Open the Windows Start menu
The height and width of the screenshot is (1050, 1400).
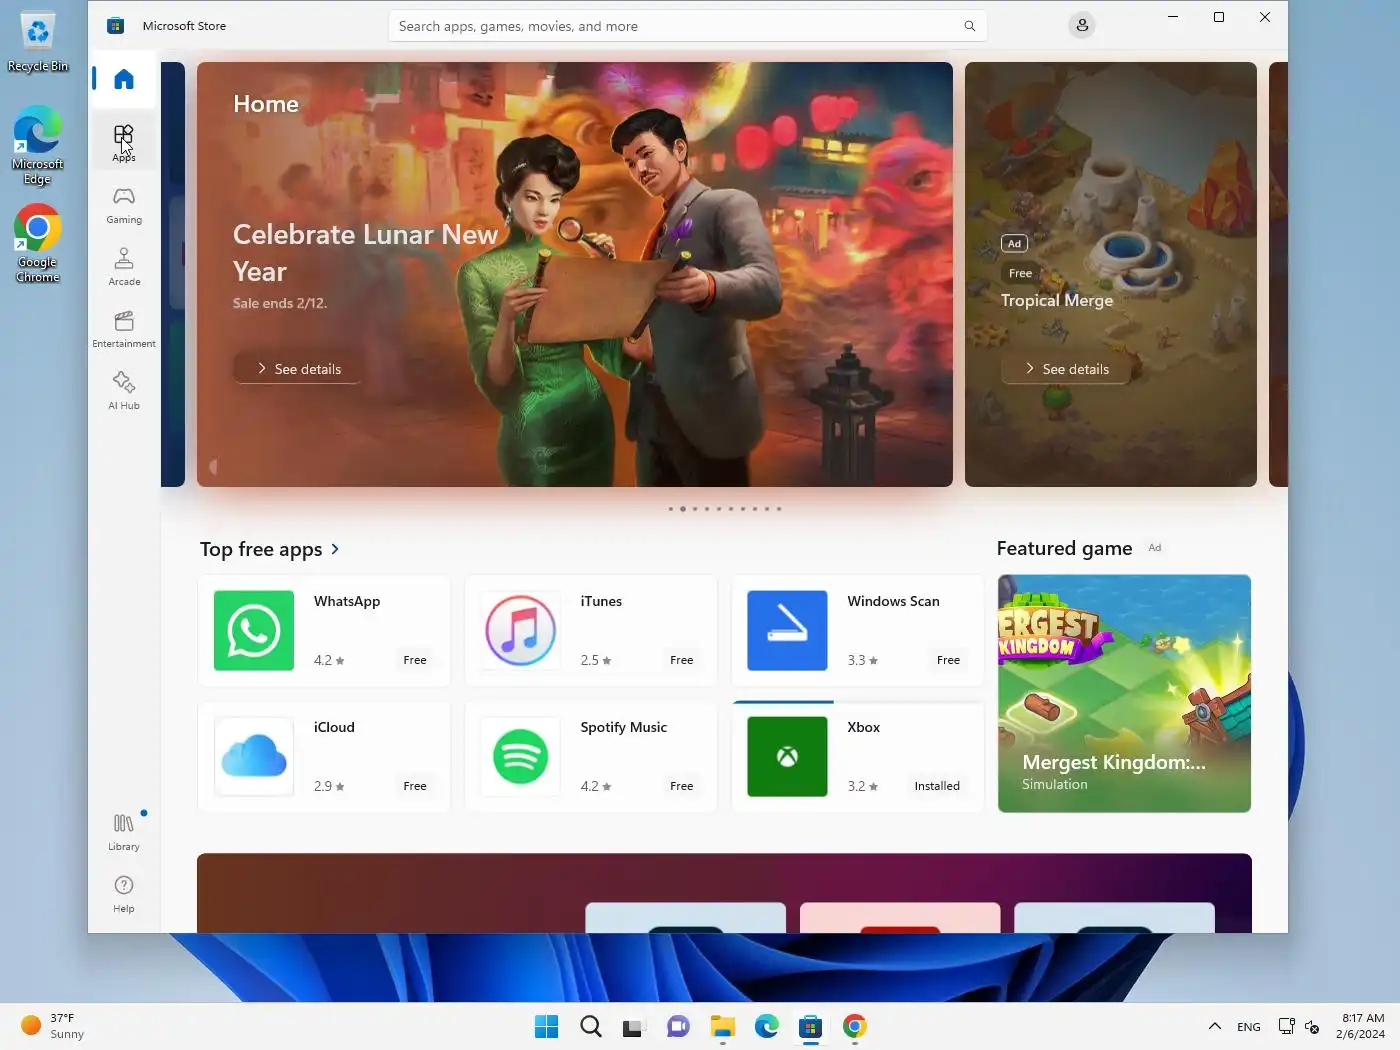(546, 1026)
